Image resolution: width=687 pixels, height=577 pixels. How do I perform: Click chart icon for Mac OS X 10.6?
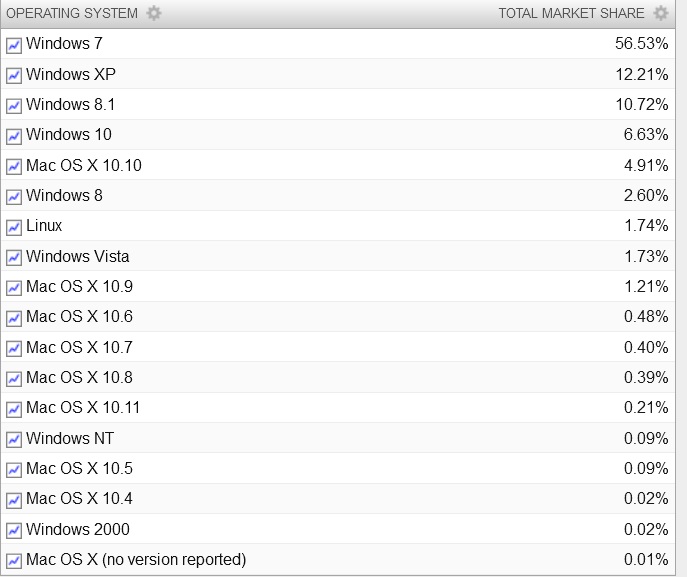tap(14, 318)
